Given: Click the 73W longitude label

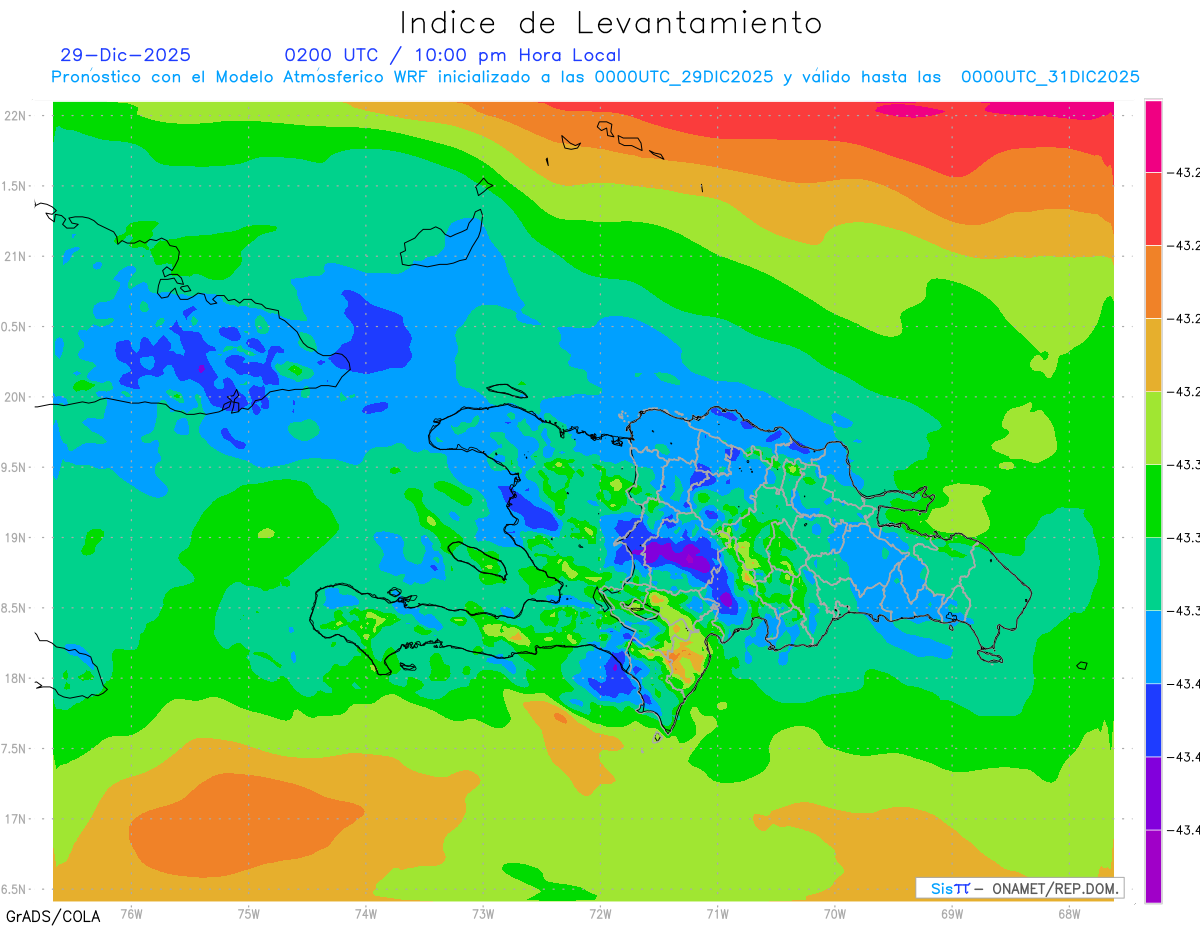Looking at the screenshot, I should [x=483, y=914].
